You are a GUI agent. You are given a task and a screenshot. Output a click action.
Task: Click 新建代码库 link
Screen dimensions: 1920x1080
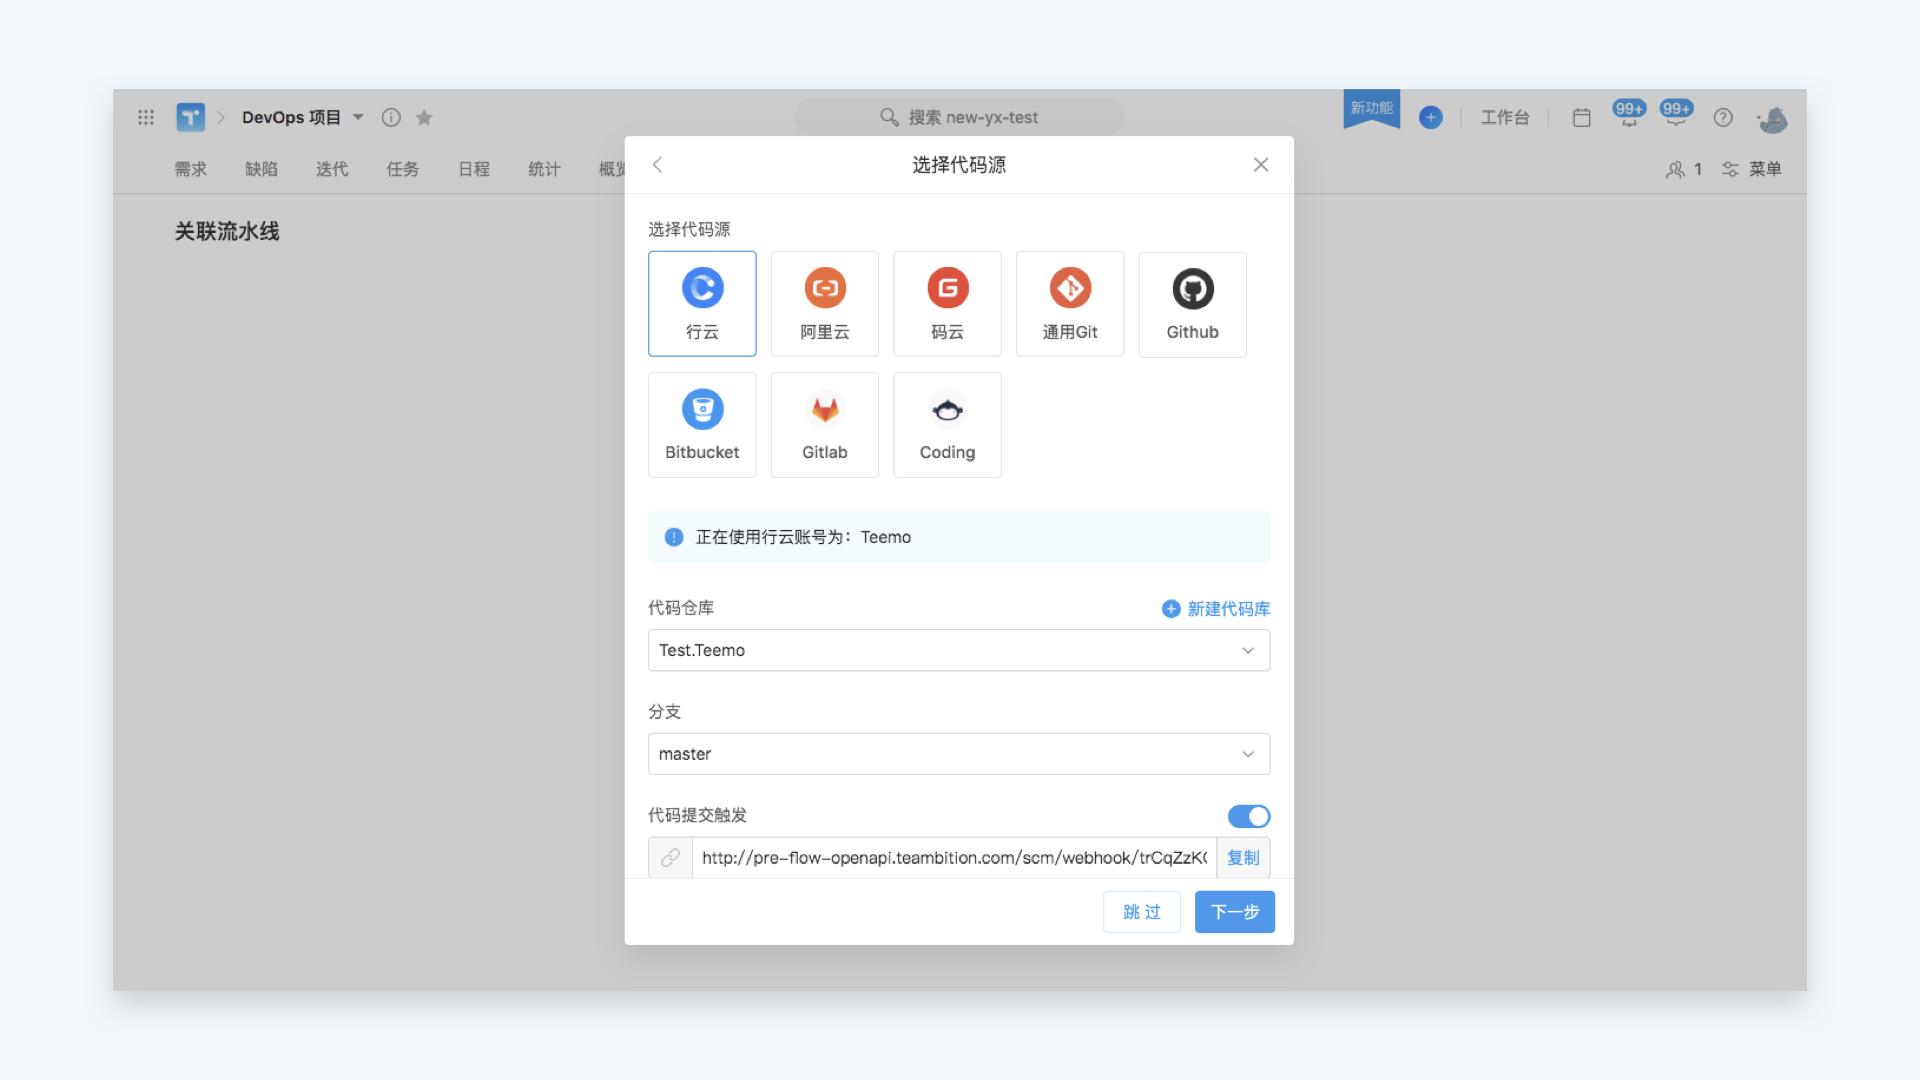pos(1216,609)
